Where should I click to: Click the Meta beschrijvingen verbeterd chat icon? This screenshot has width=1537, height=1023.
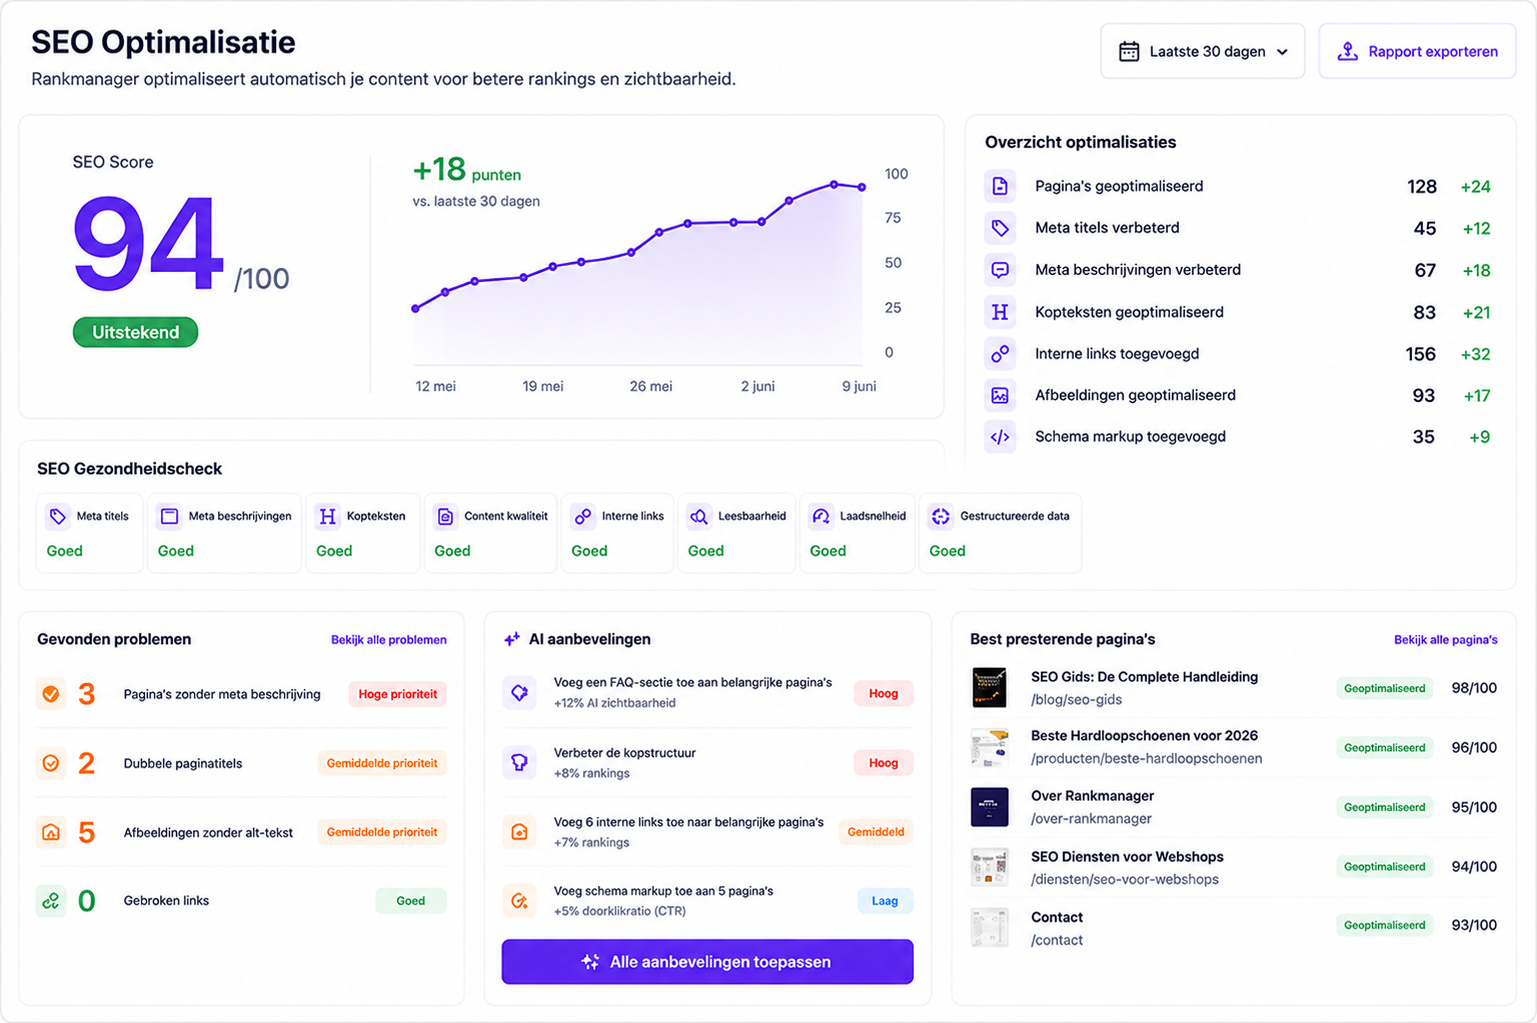(x=1000, y=270)
